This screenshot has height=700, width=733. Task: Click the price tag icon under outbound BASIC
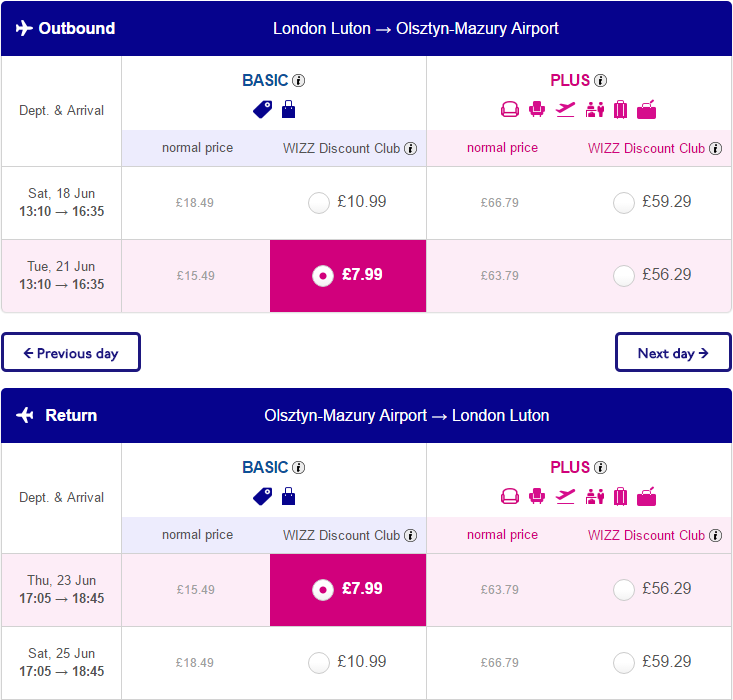pos(262,109)
